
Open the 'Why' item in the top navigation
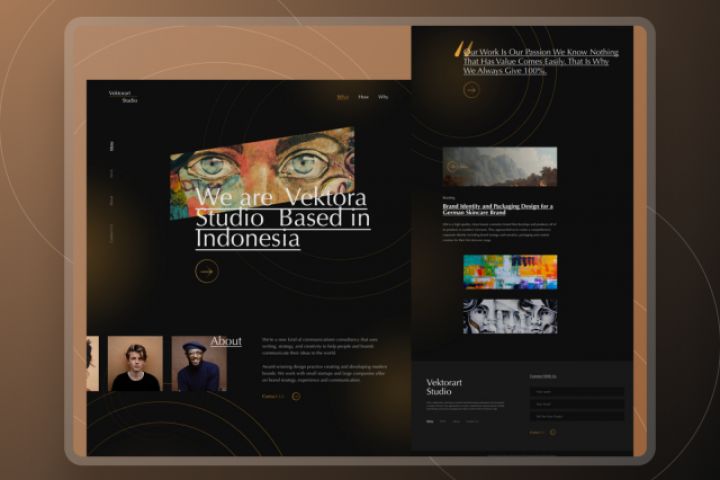pyautogui.click(x=383, y=97)
